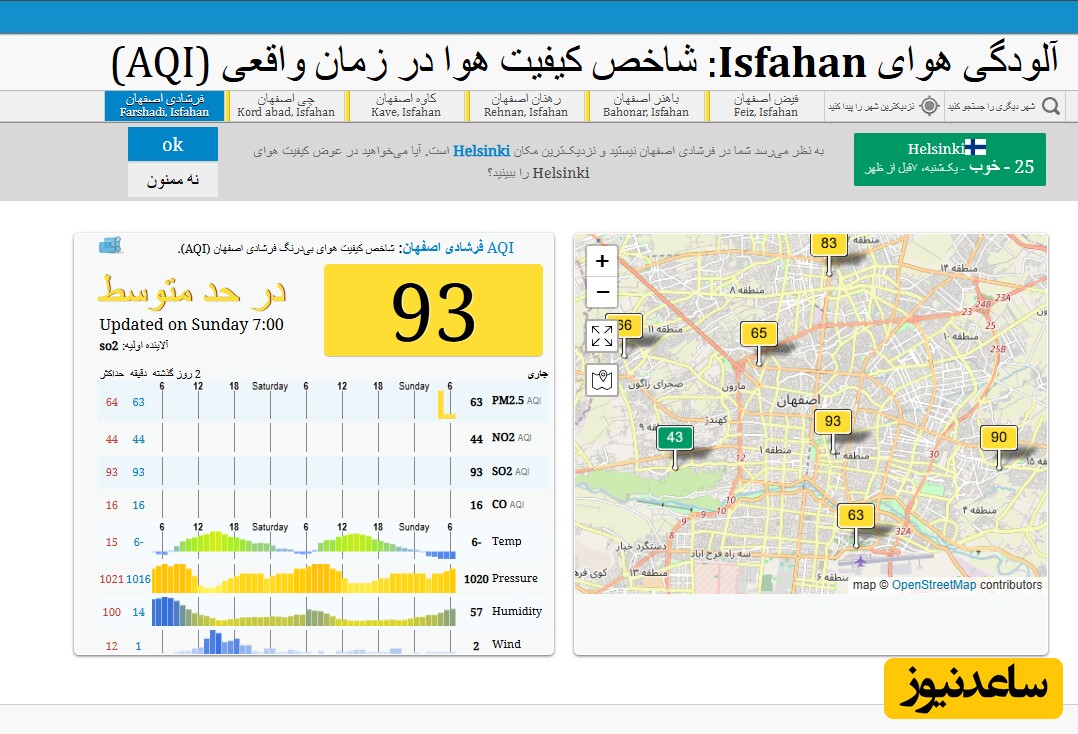
Task: Select map marker showing AQI 90
Action: point(998,437)
